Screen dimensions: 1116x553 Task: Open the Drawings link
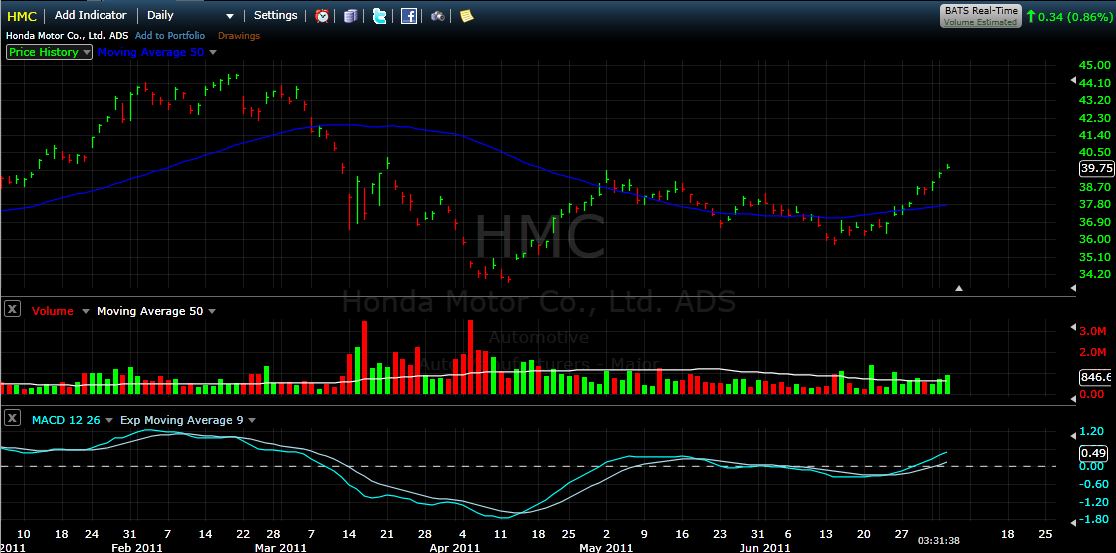[238, 36]
